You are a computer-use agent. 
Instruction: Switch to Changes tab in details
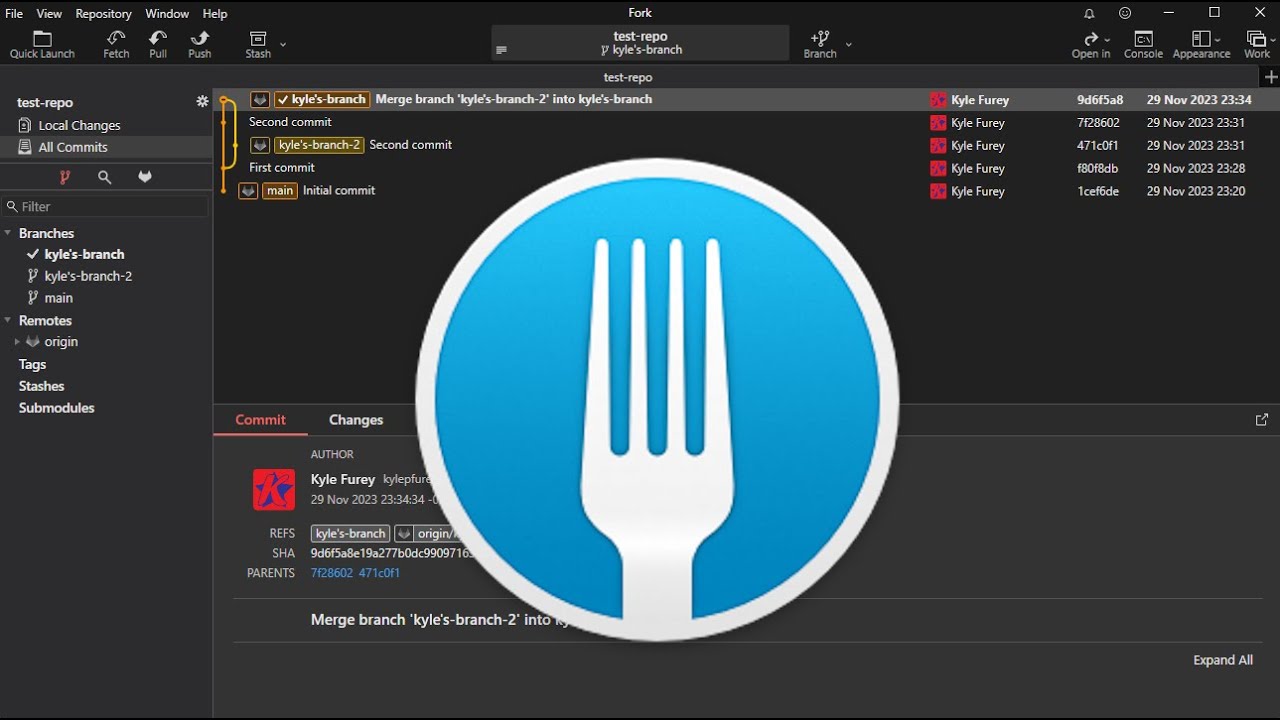(x=356, y=420)
